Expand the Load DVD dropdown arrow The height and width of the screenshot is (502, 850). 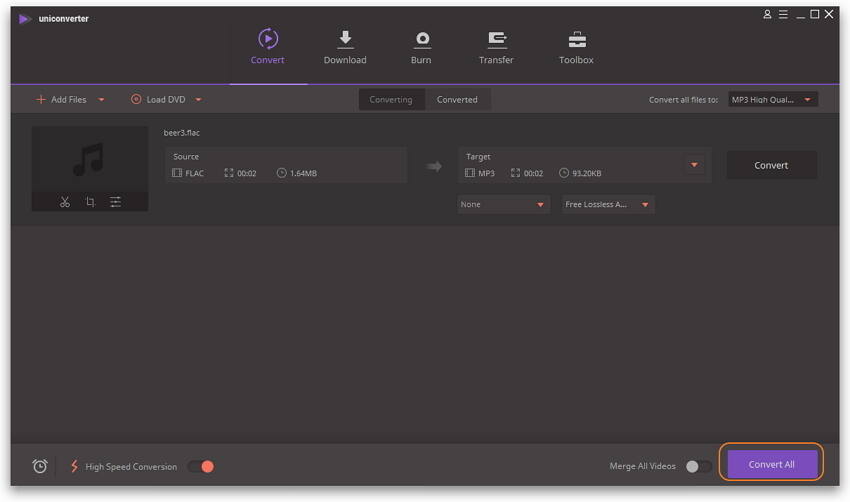click(x=198, y=100)
